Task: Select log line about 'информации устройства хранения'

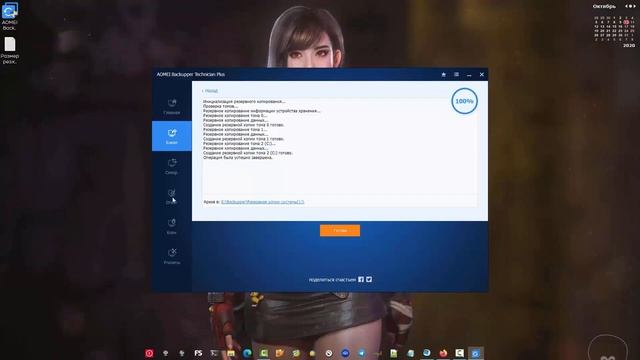Action: [x=262, y=111]
